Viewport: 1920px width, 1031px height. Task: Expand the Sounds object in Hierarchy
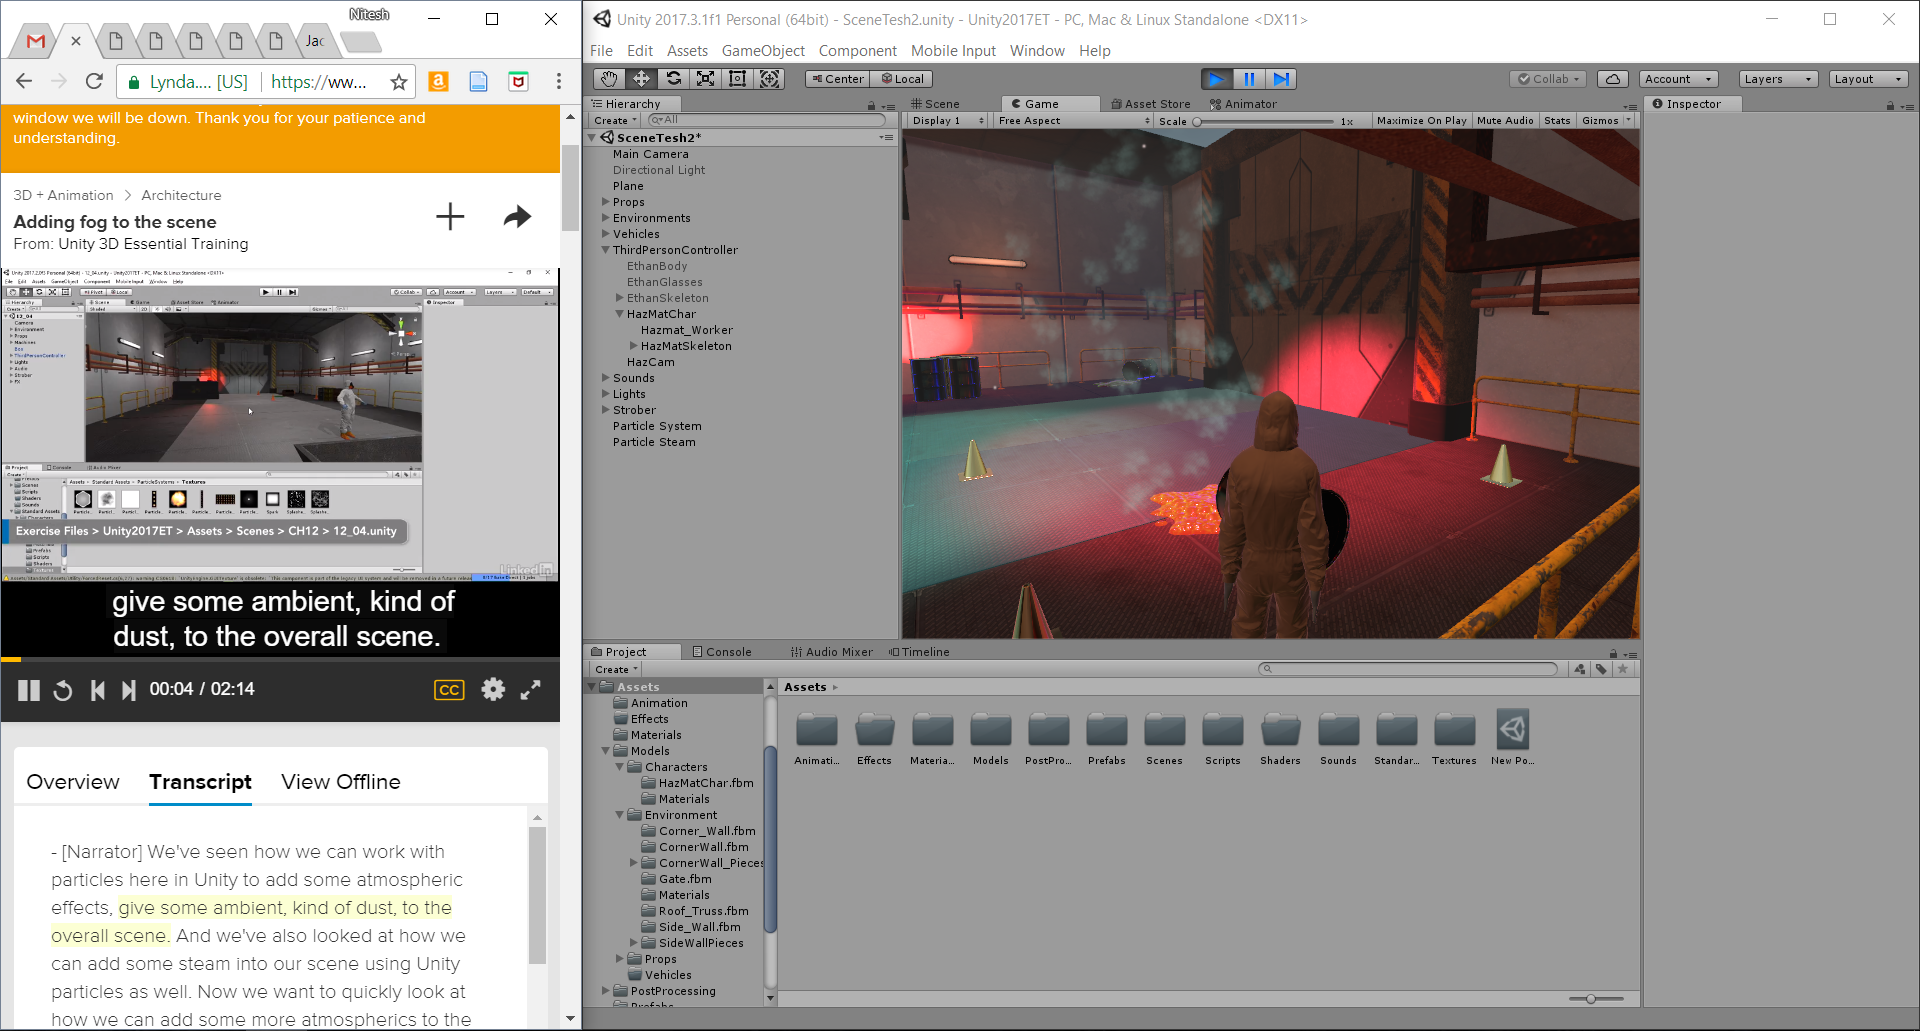coord(605,378)
